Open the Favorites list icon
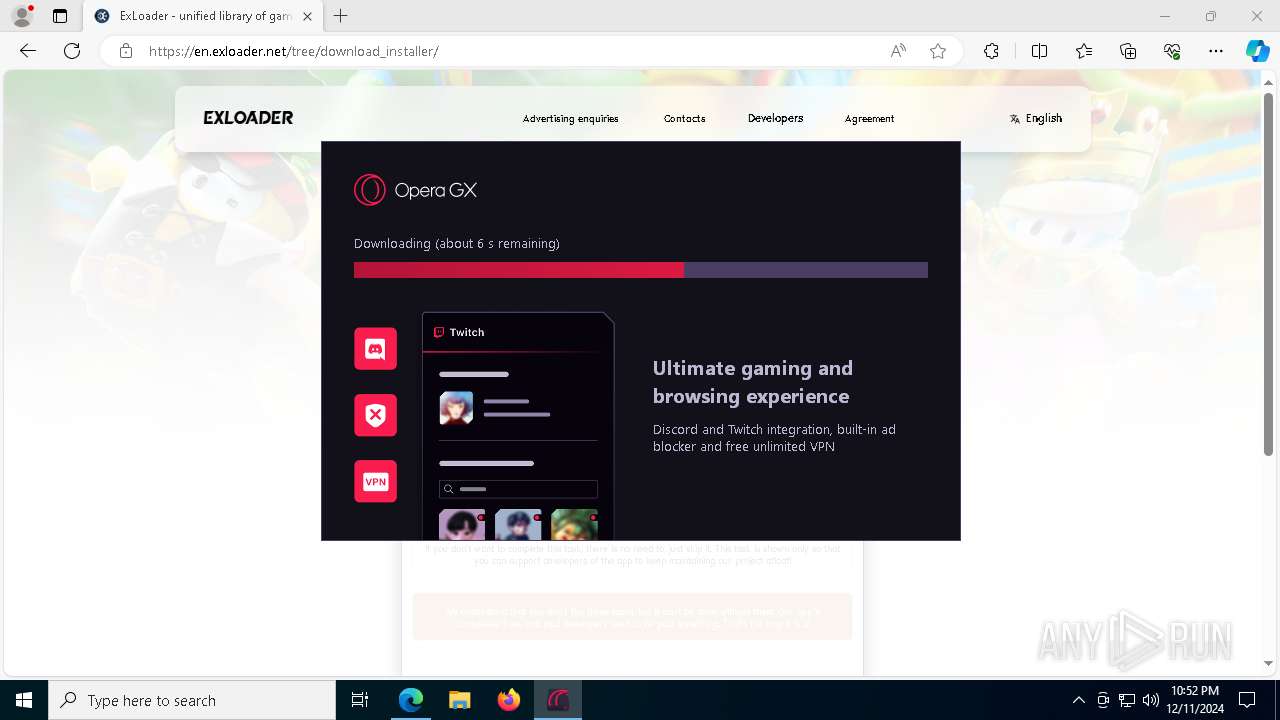1280x720 pixels. tap(1084, 51)
